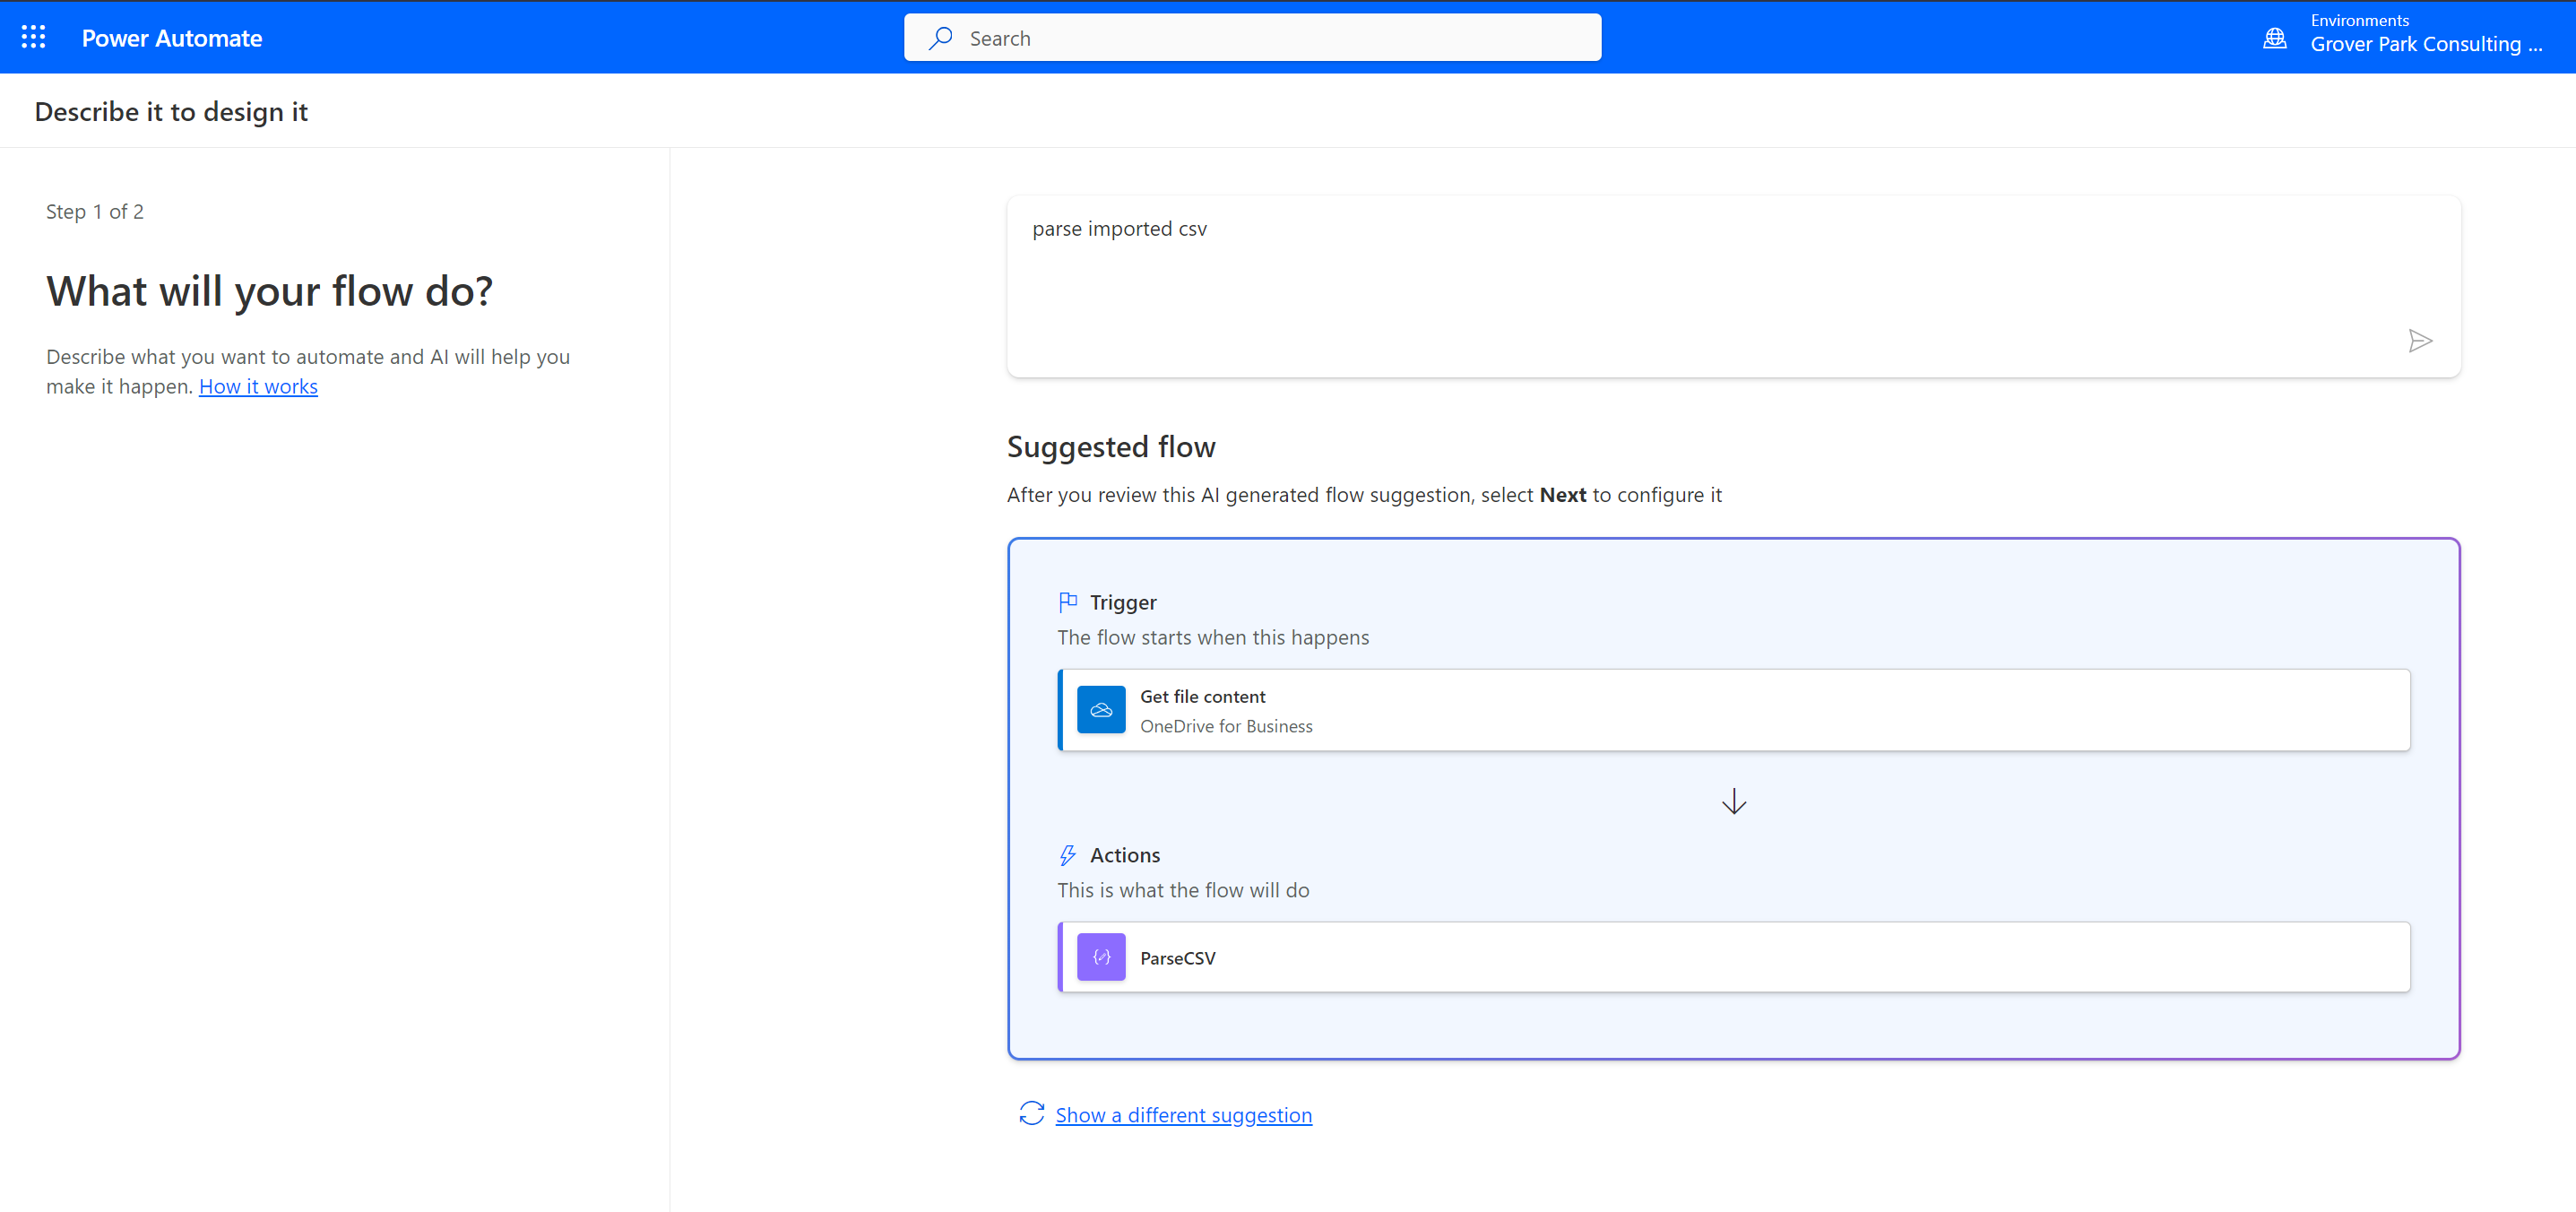Click 'Show a different suggestion' link

pos(1183,1115)
